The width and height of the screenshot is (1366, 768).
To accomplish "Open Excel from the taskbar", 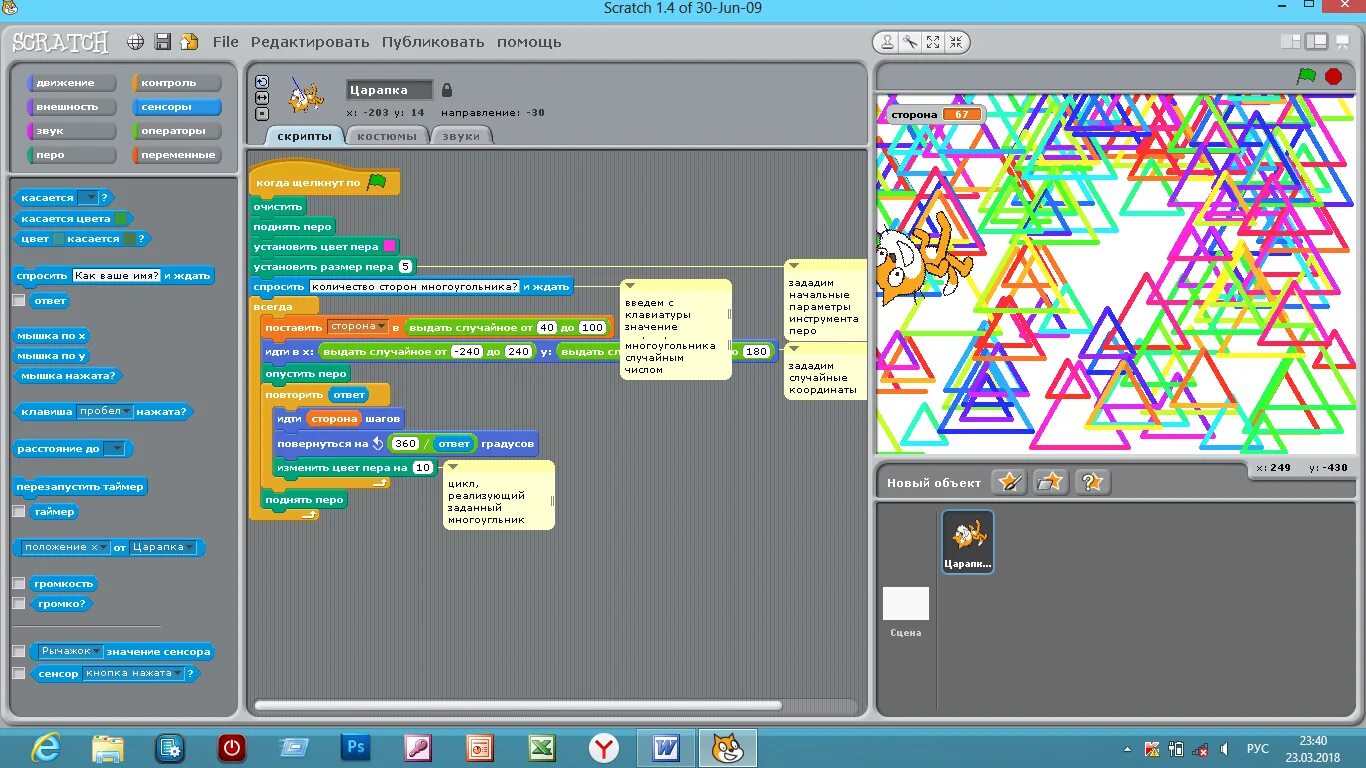I will (542, 748).
